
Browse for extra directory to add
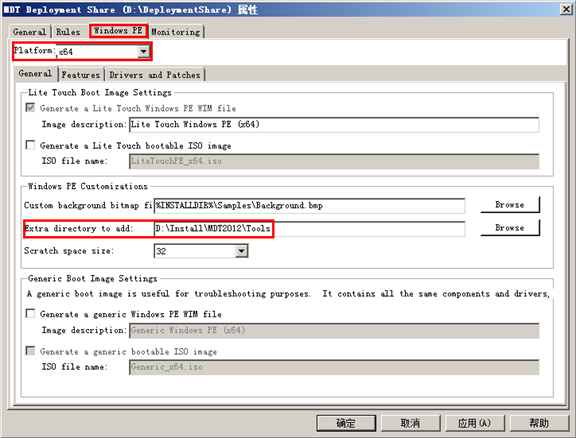(x=510, y=228)
